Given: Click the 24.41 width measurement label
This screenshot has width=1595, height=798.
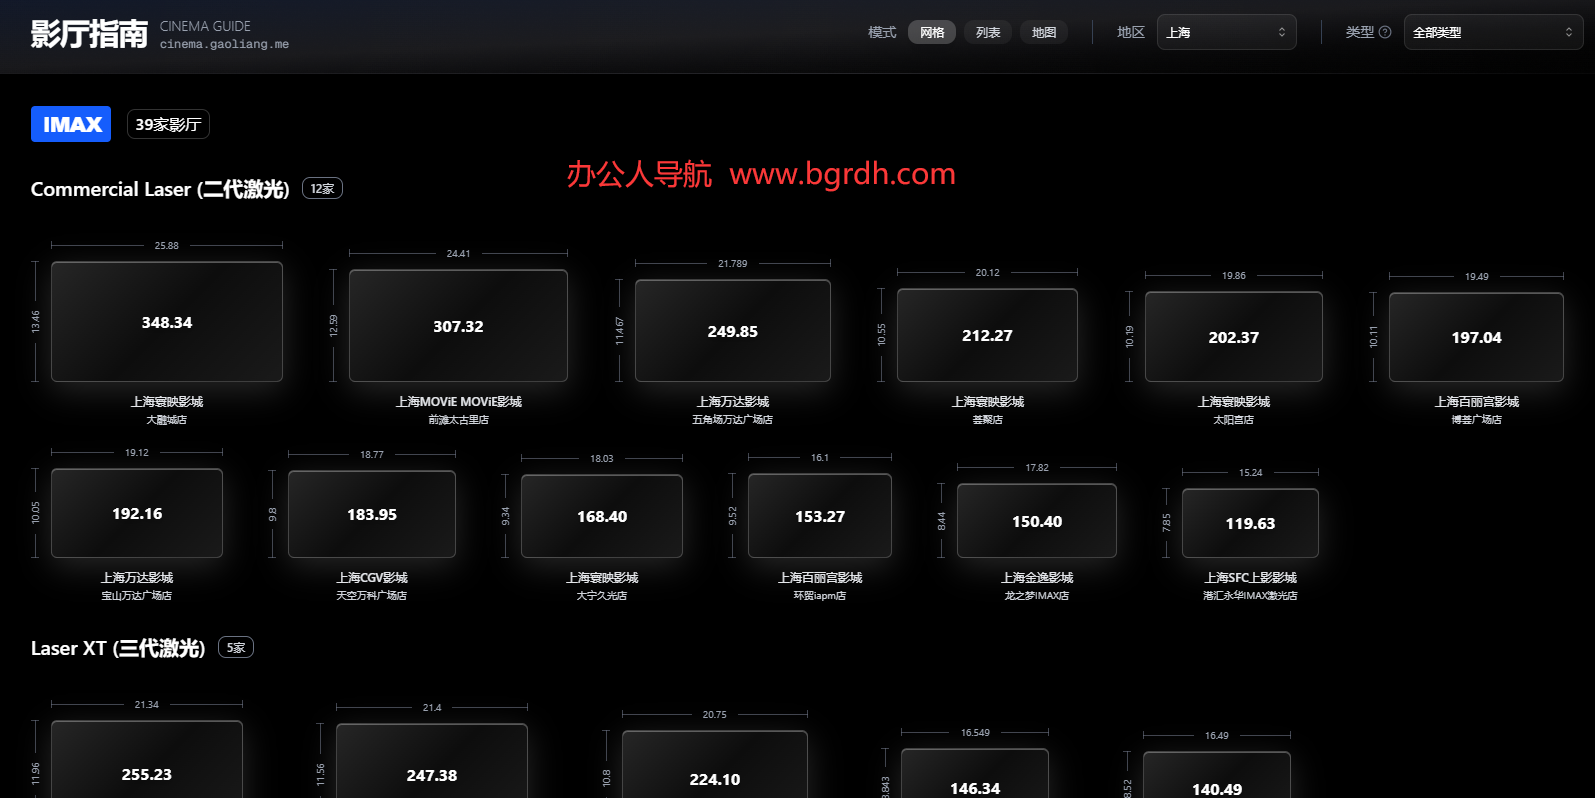Looking at the screenshot, I should pyautogui.click(x=458, y=253).
